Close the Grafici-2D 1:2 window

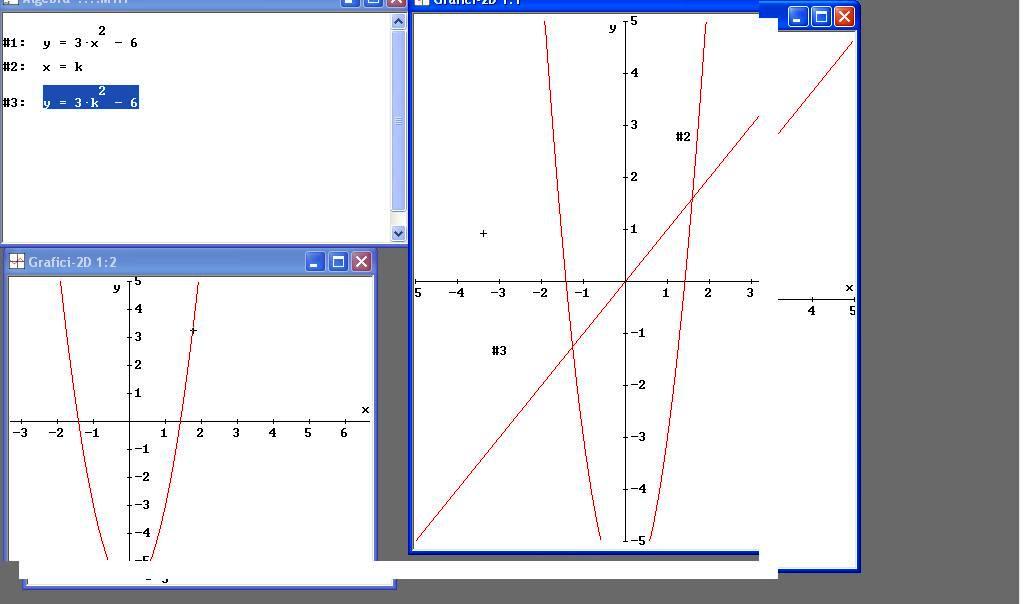(x=361, y=262)
